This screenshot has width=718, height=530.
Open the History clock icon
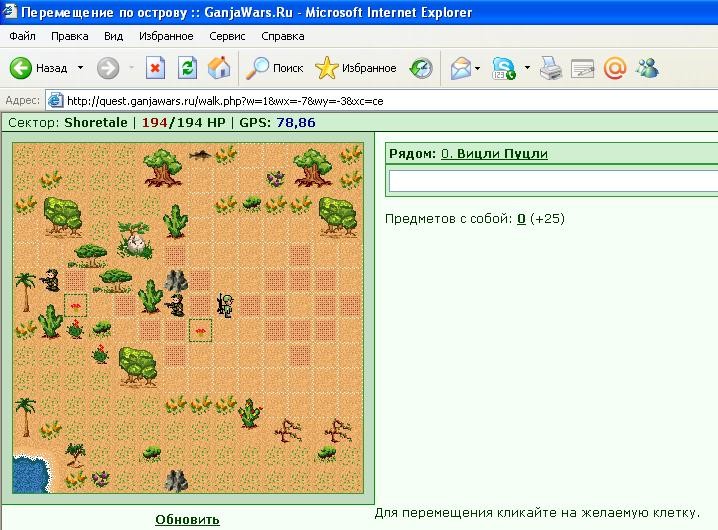[421, 69]
